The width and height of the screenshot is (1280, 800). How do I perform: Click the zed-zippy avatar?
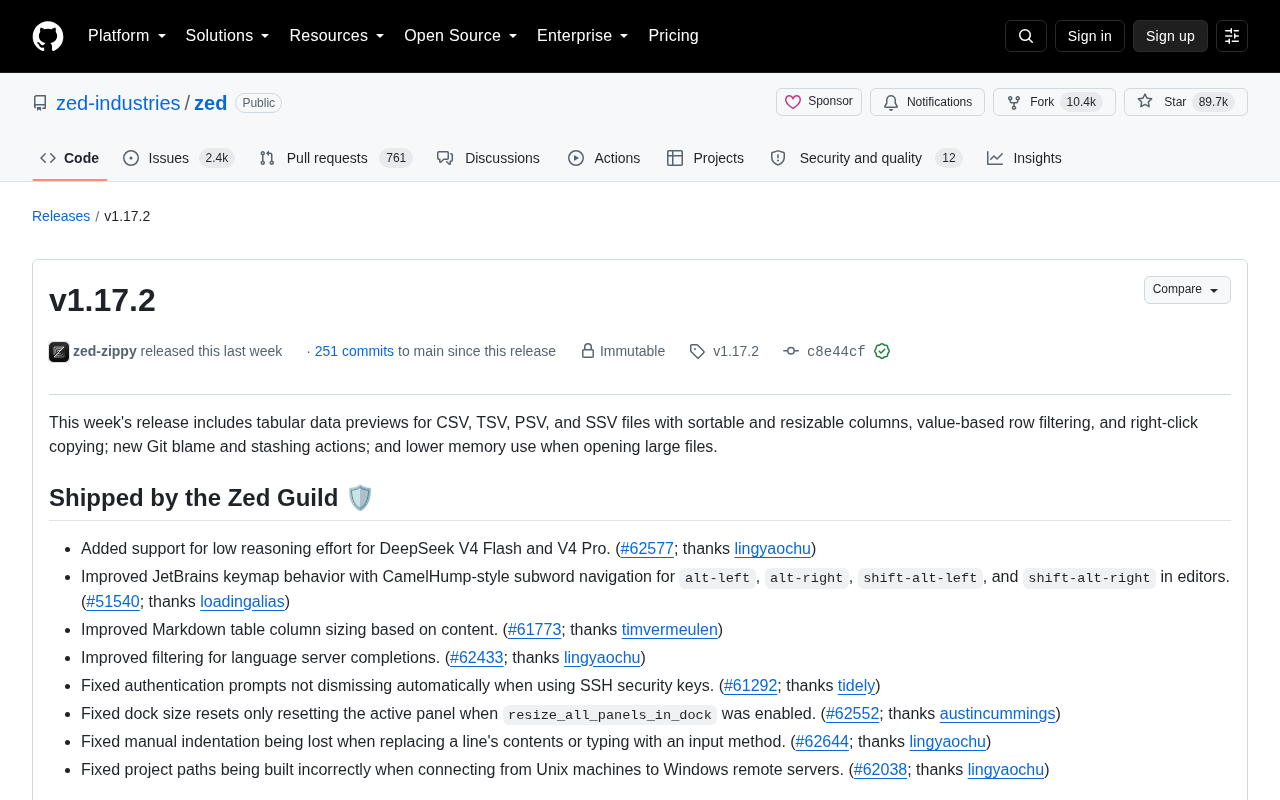tap(59, 352)
